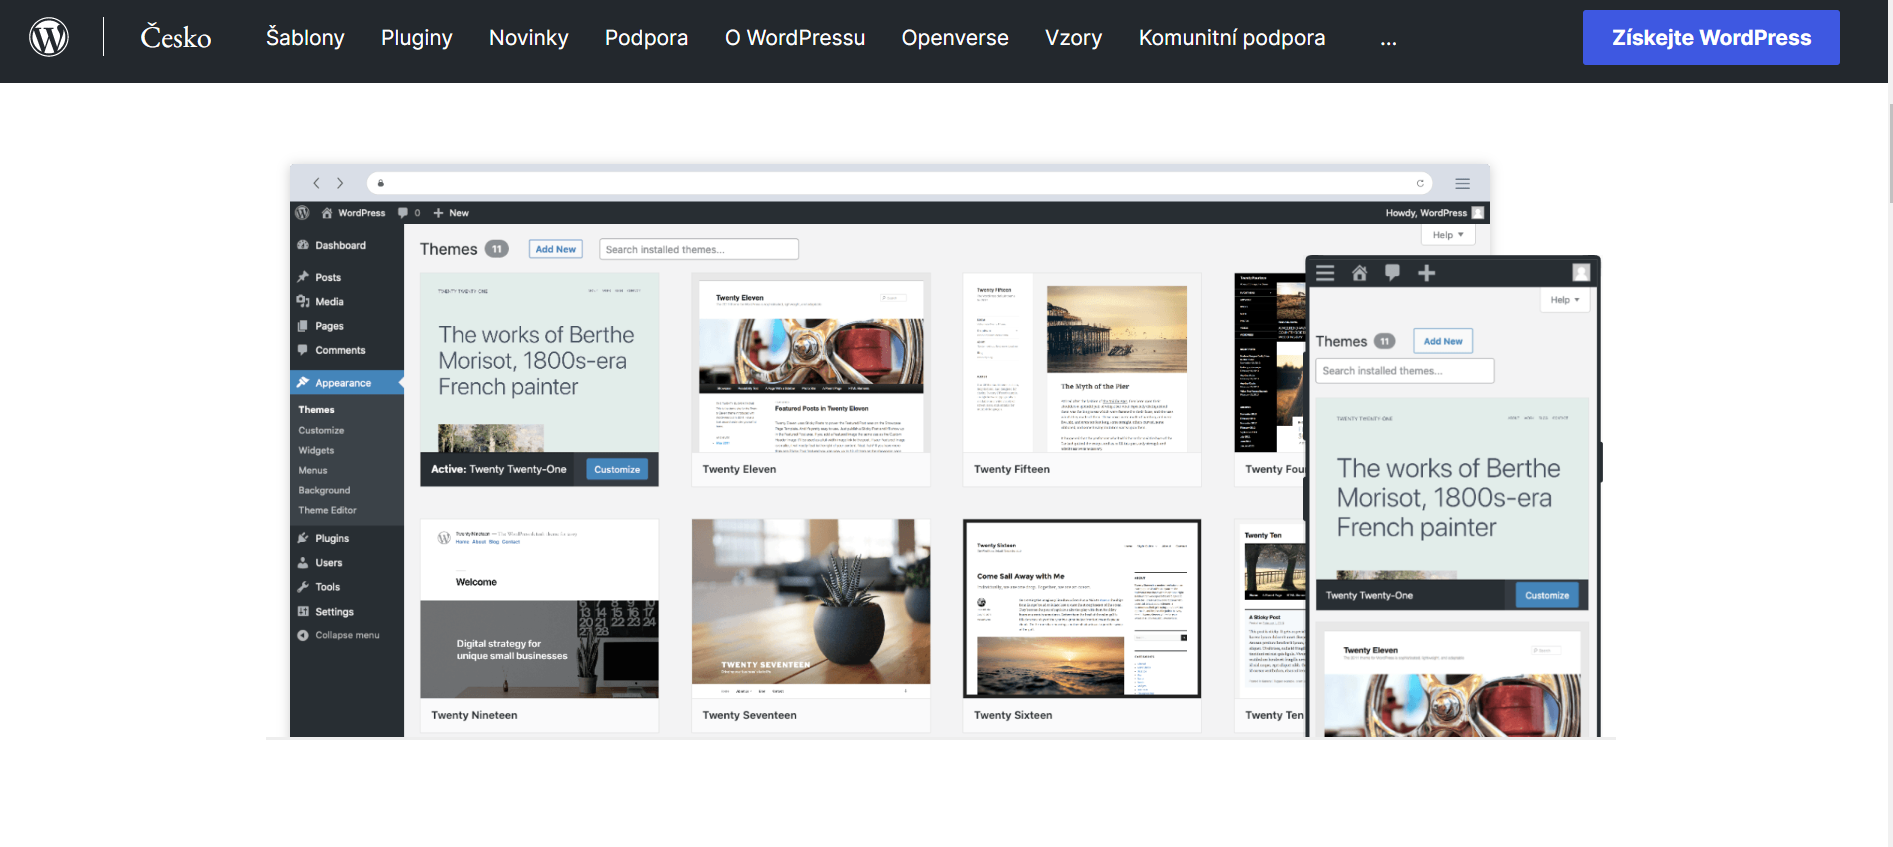
Task: Click the avatar icon in mobile admin bar
Action: tap(1581, 272)
